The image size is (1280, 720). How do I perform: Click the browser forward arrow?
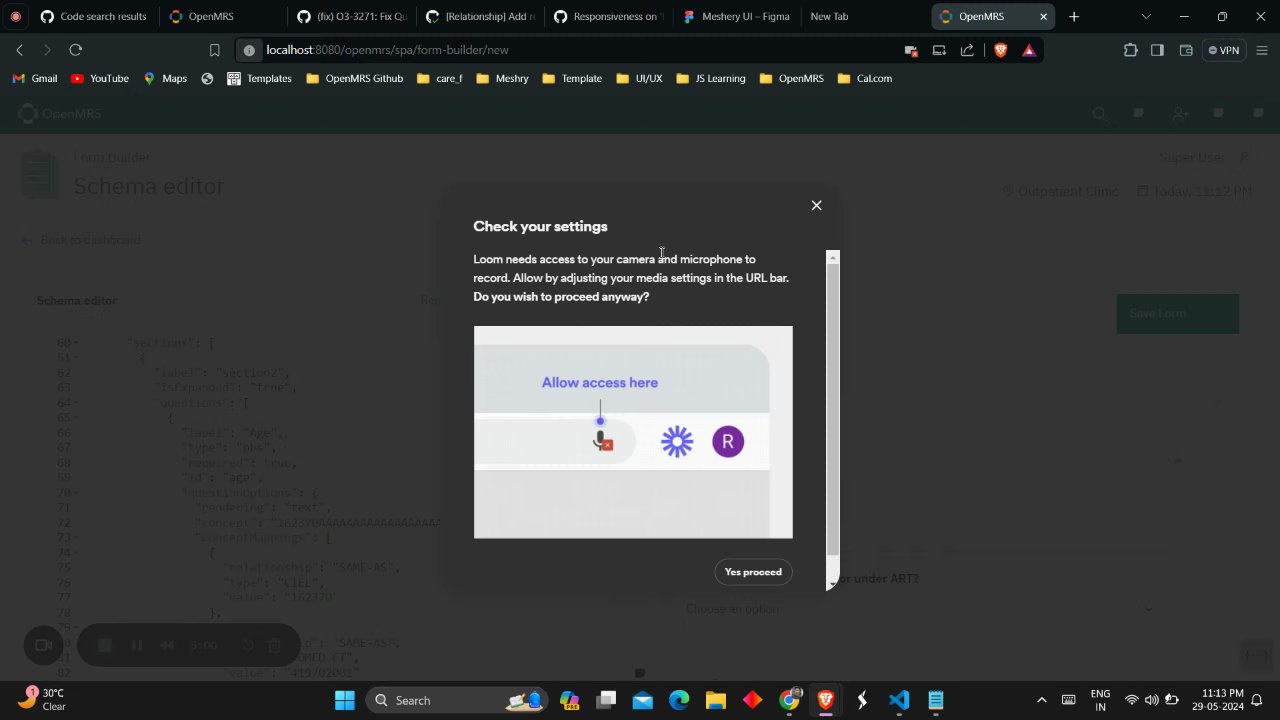[47, 50]
